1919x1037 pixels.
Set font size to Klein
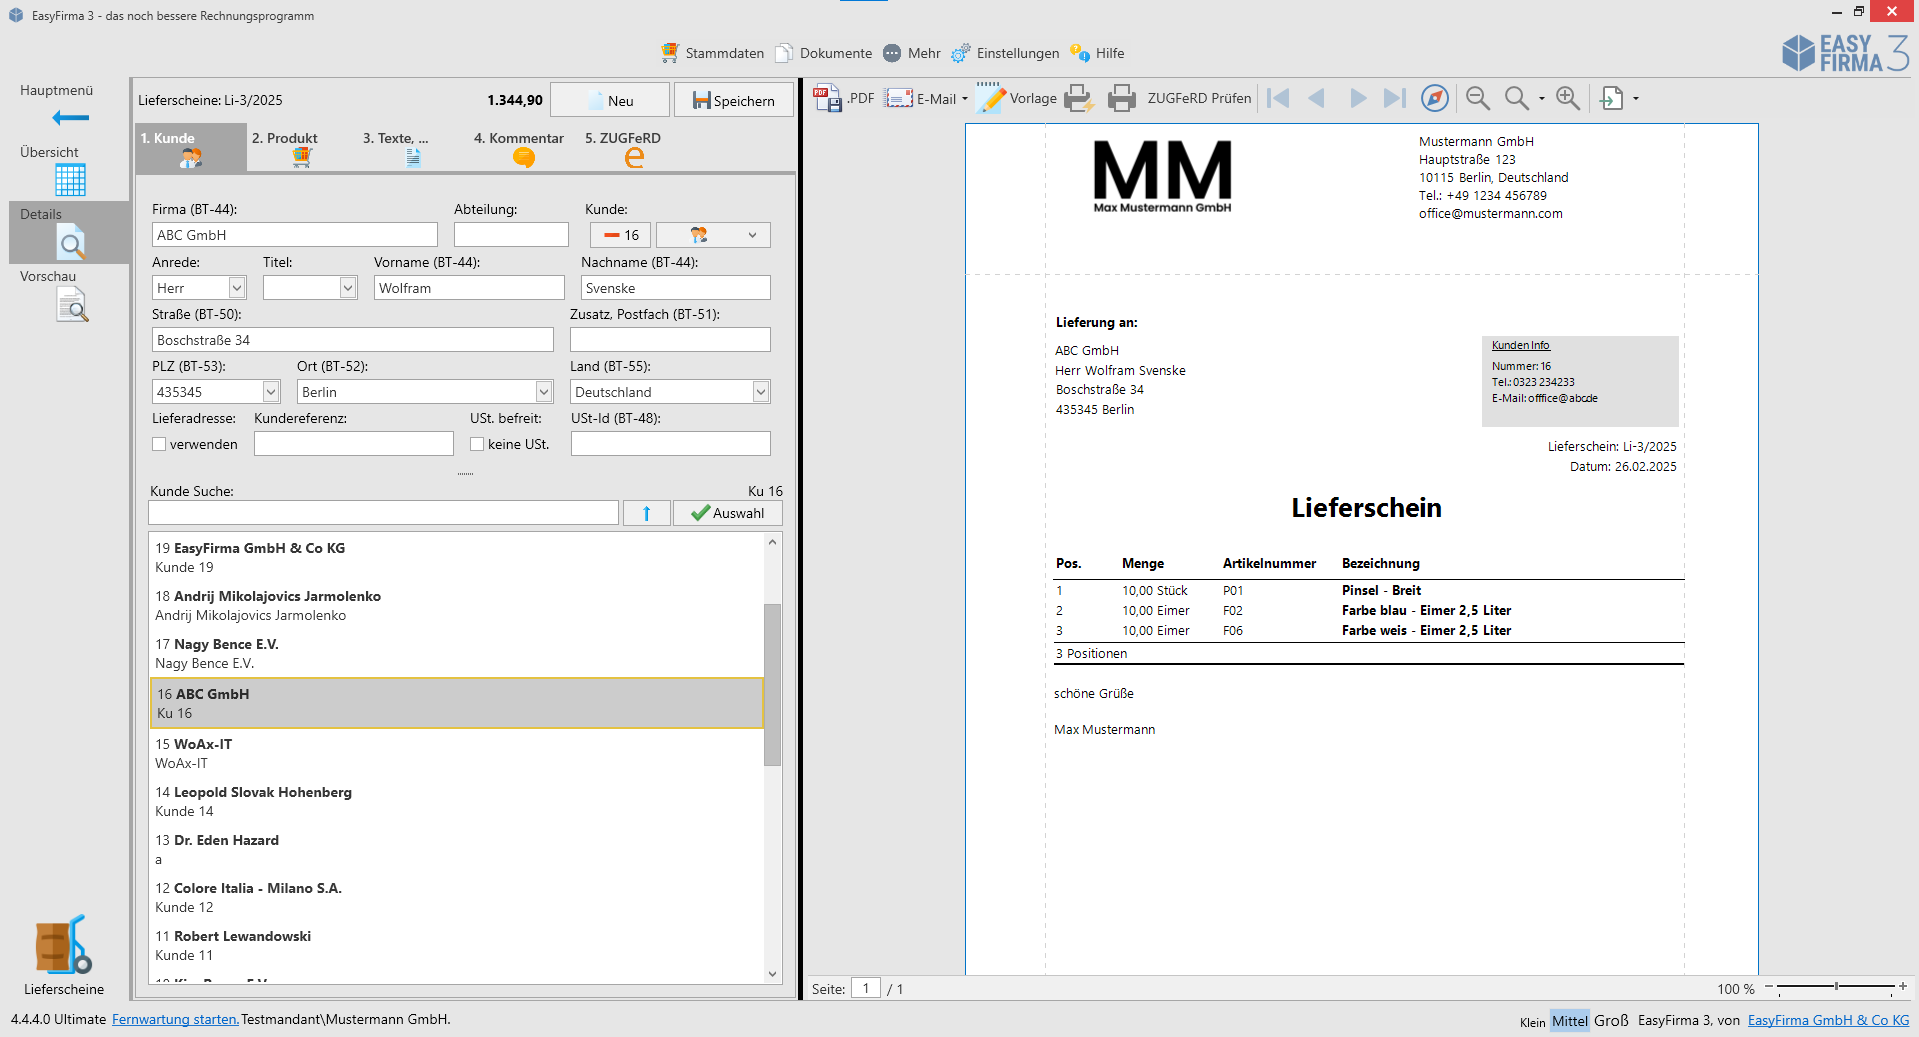pos(1532,1021)
